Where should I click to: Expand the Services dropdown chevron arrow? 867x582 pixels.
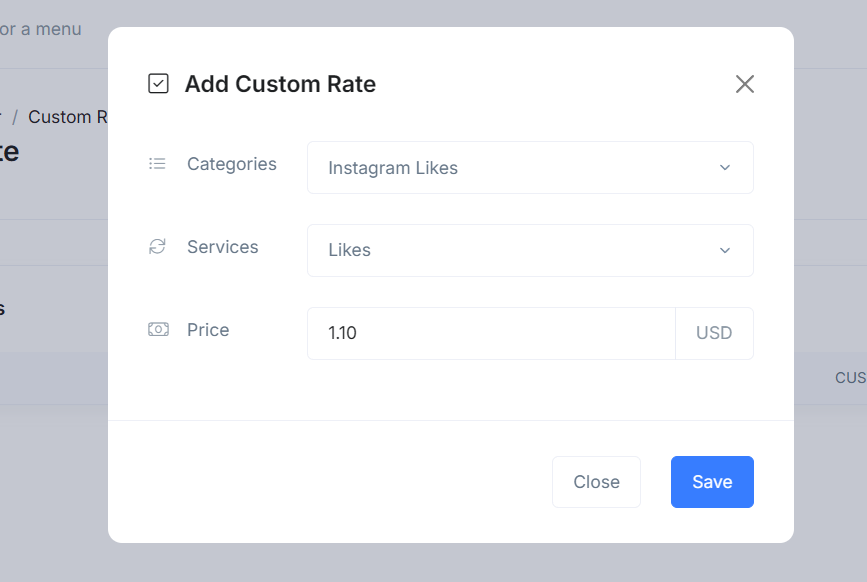tap(725, 250)
